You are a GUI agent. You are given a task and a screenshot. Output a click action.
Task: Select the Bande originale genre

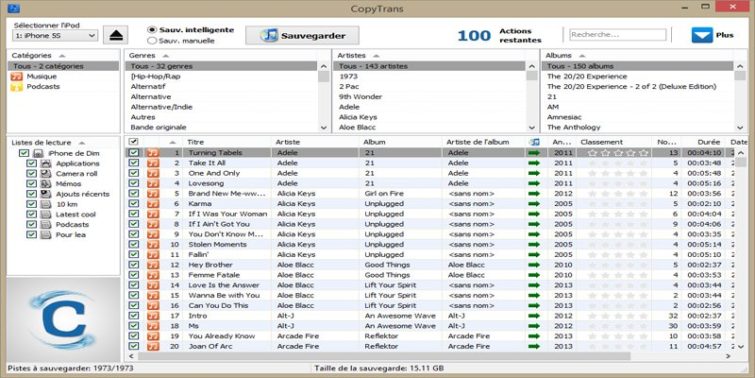point(158,128)
